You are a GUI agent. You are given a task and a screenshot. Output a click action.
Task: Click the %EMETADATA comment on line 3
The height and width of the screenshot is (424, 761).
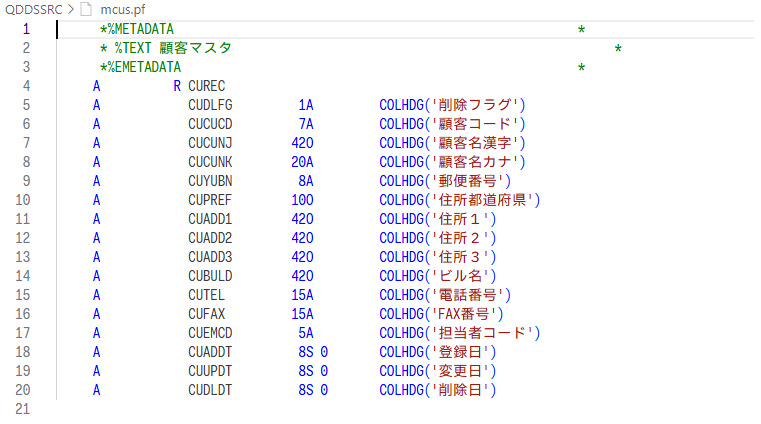tap(143, 67)
